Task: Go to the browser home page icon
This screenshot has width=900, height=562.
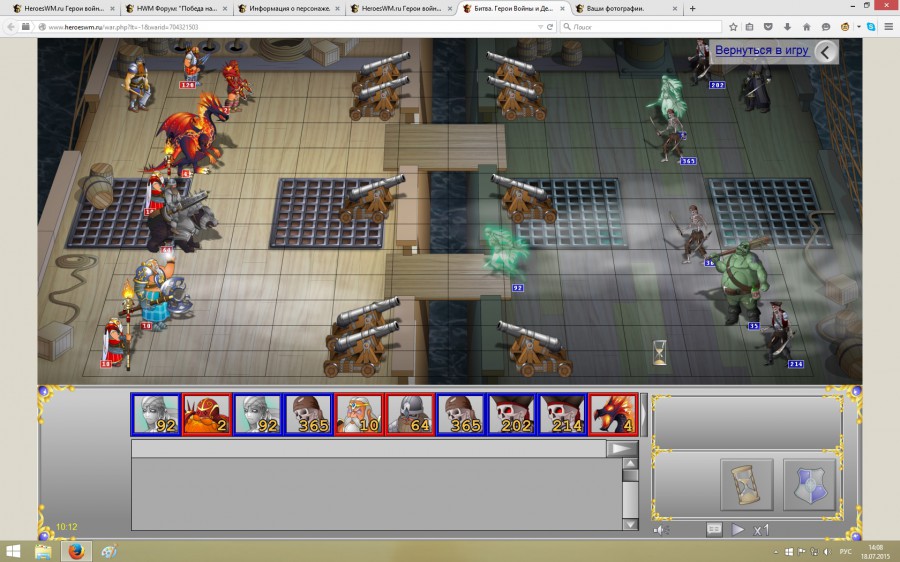Action: click(x=806, y=26)
